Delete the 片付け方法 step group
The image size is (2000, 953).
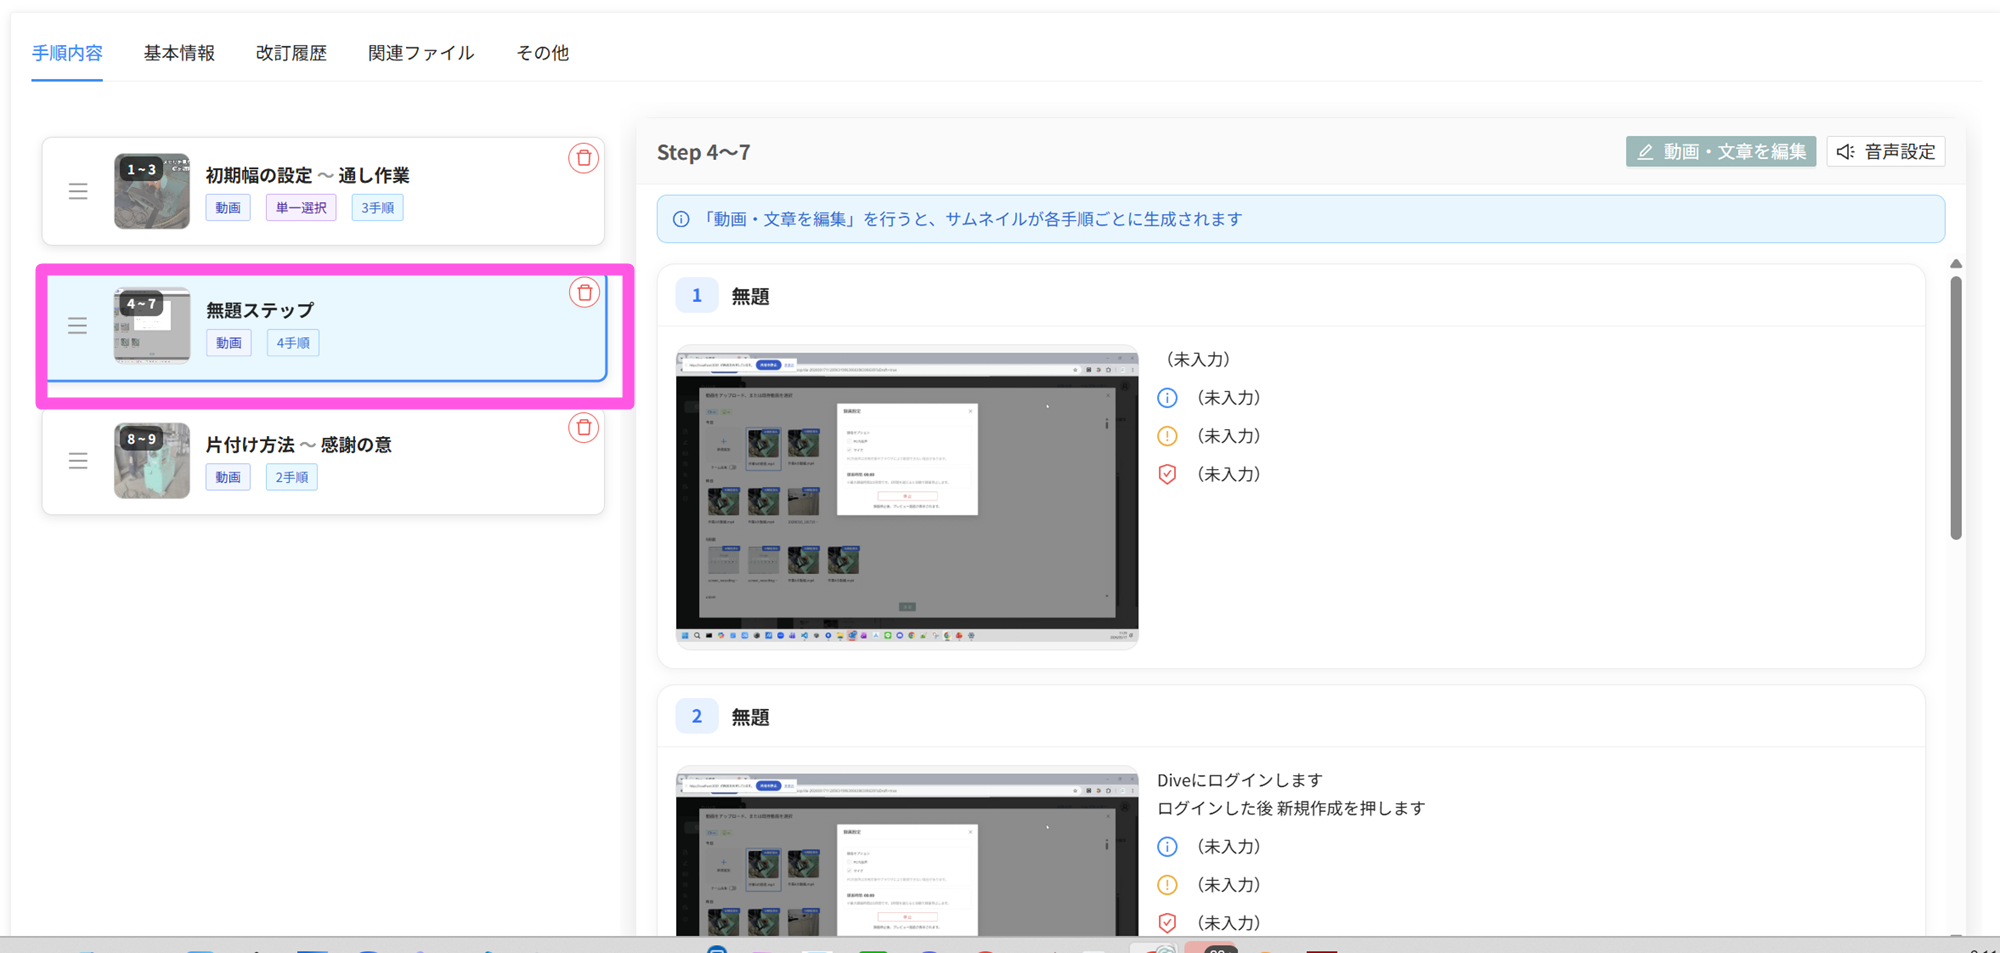point(583,428)
